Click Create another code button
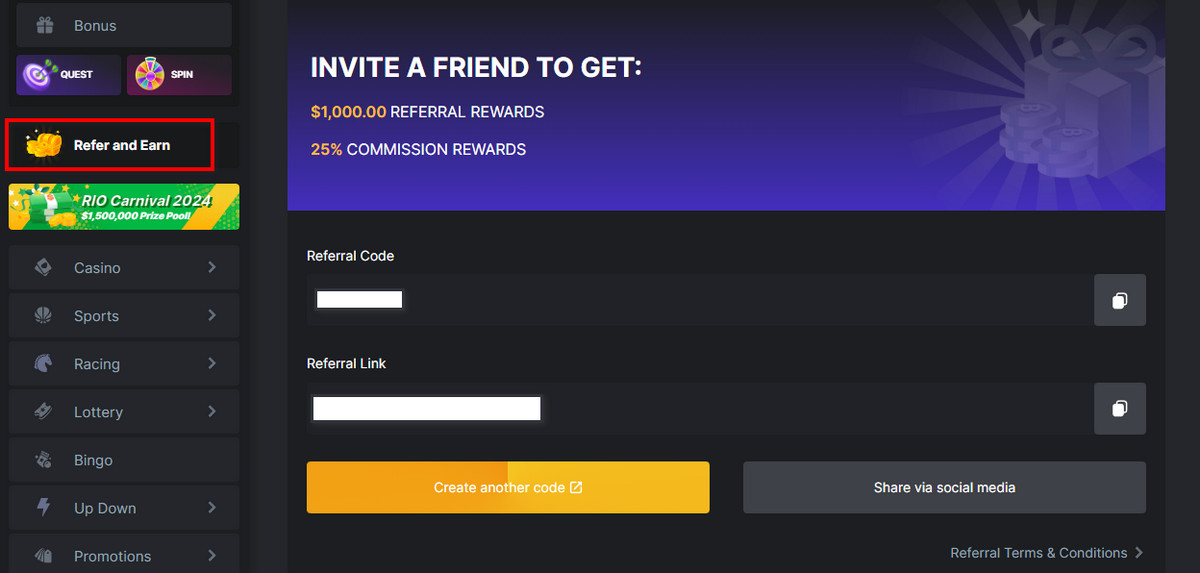 point(507,487)
